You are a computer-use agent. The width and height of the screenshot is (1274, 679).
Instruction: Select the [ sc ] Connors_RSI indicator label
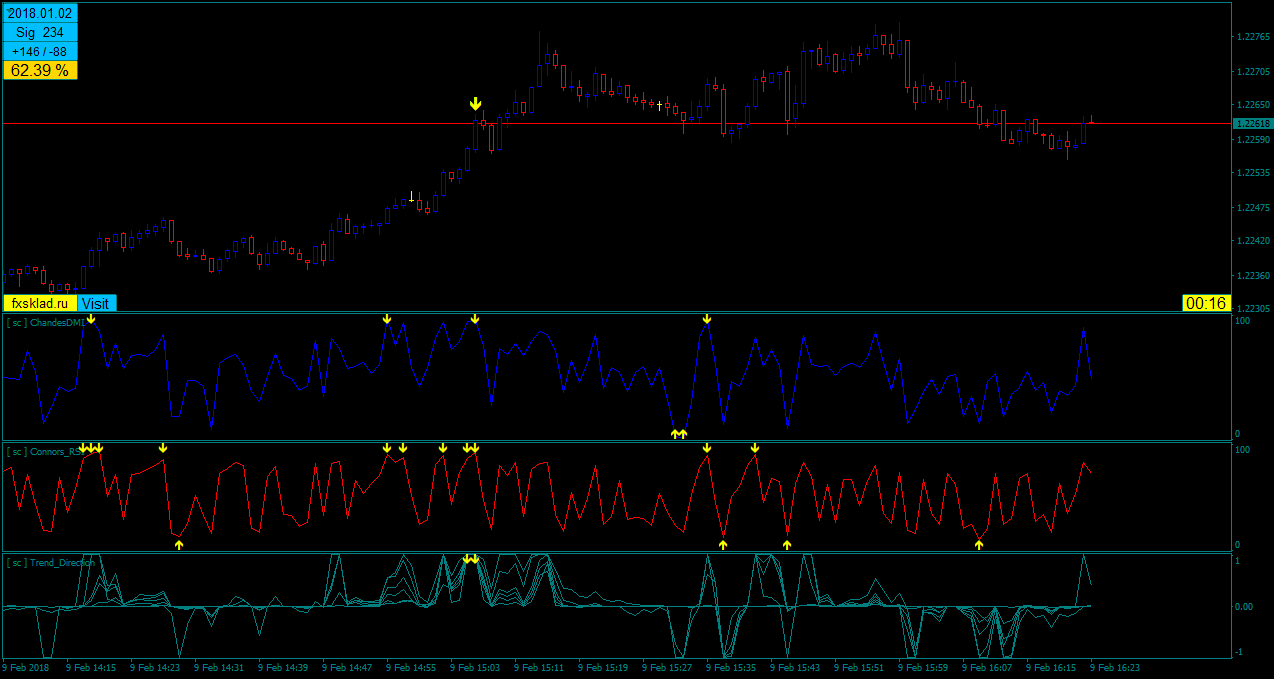pos(44,452)
